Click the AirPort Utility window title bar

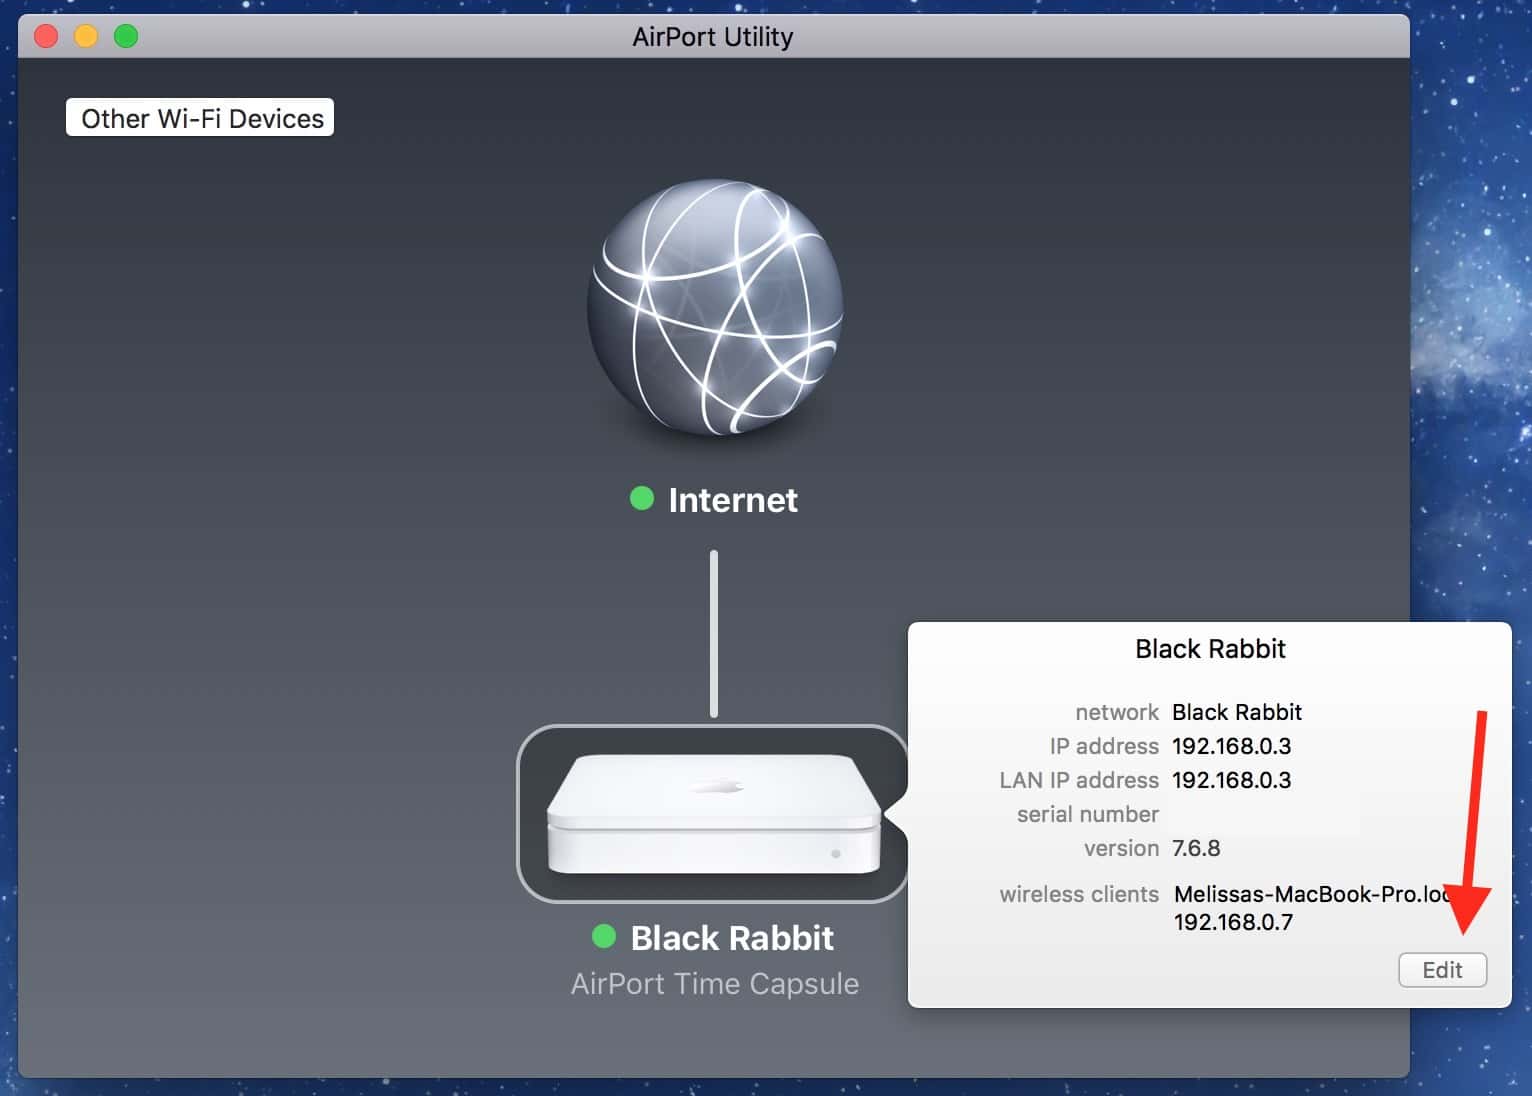pos(712,37)
